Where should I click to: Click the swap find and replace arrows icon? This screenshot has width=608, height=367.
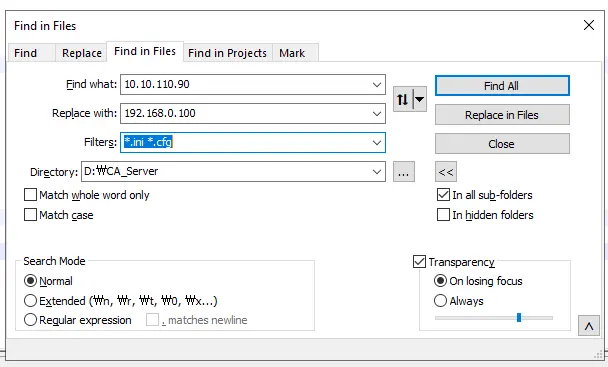pyautogui.click(x=403, y=99)
